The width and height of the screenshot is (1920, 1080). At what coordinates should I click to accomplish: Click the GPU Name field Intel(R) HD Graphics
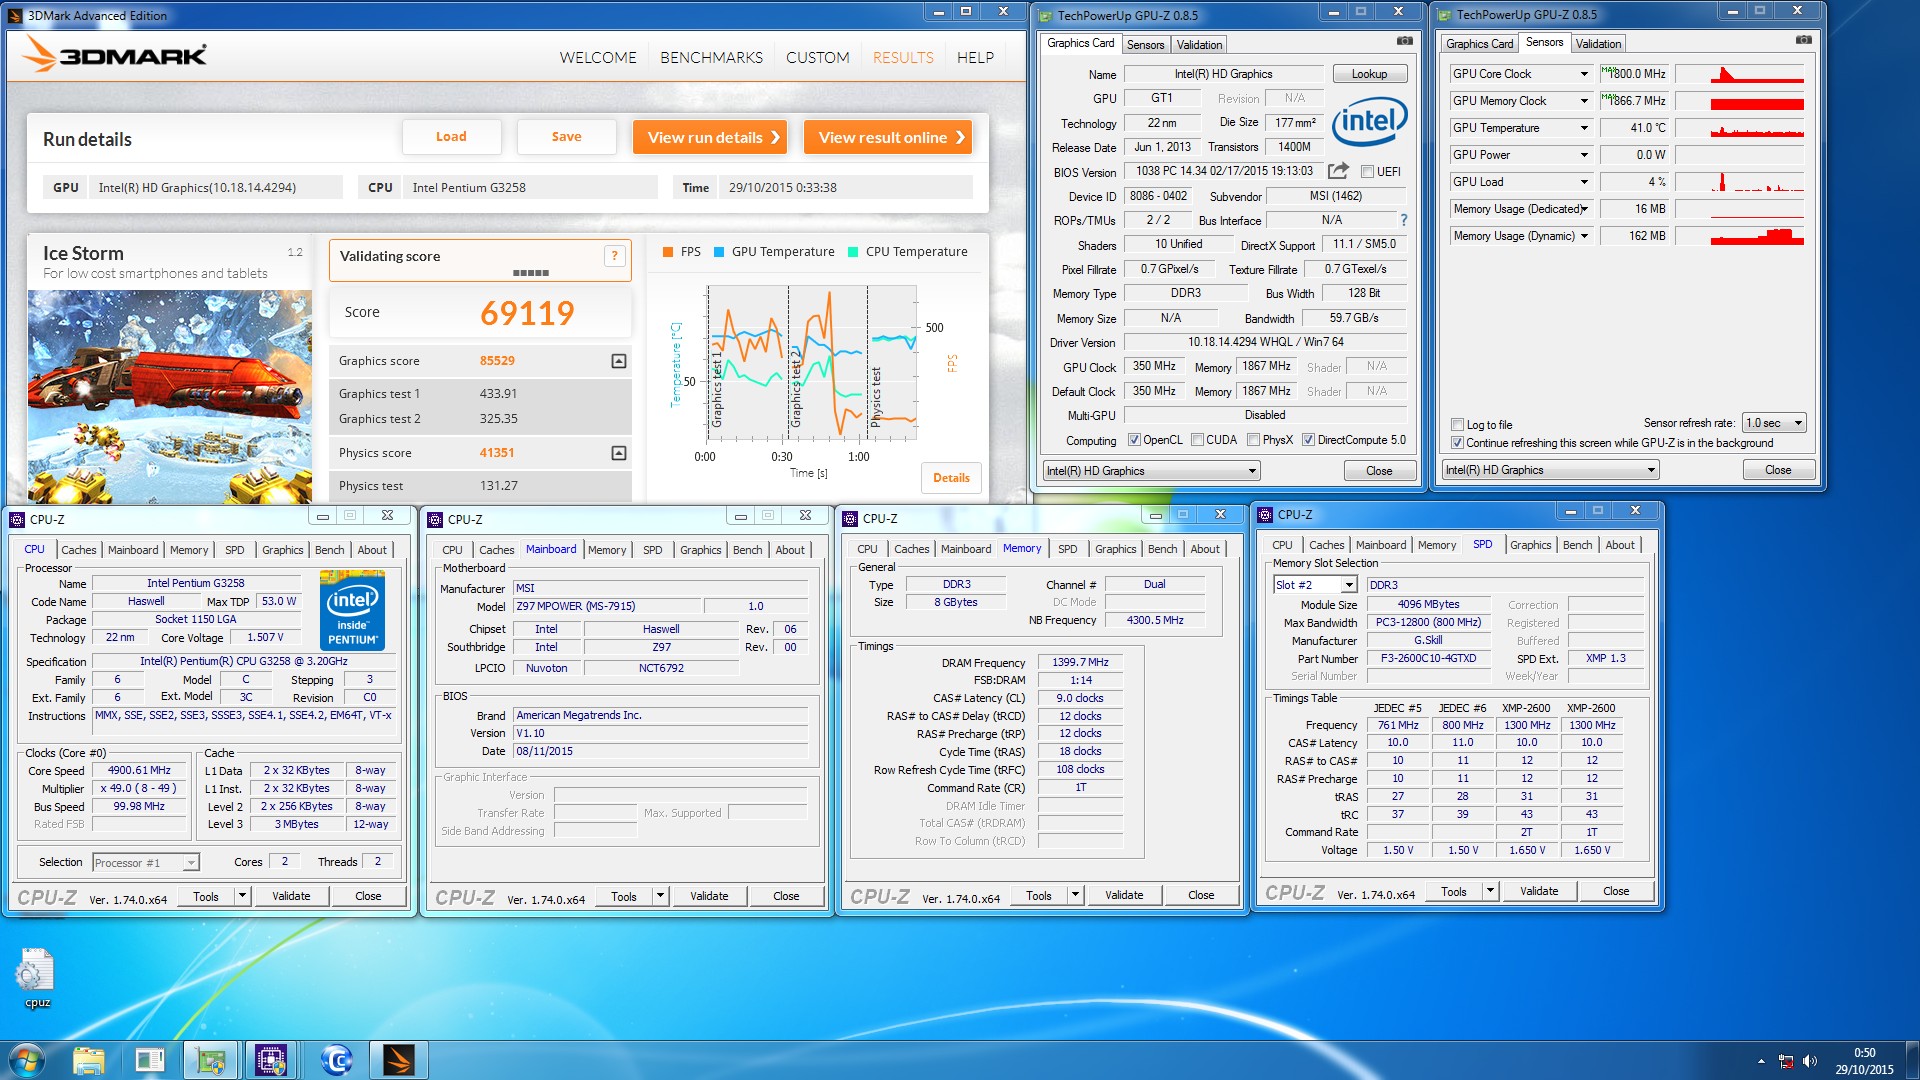[1223, 74]
